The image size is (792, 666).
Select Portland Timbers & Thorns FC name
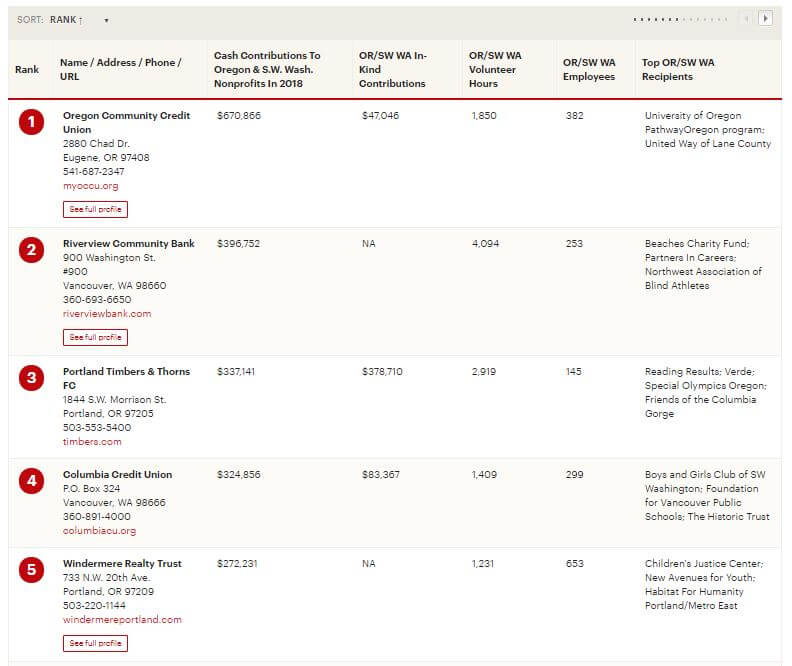point(126,378)
